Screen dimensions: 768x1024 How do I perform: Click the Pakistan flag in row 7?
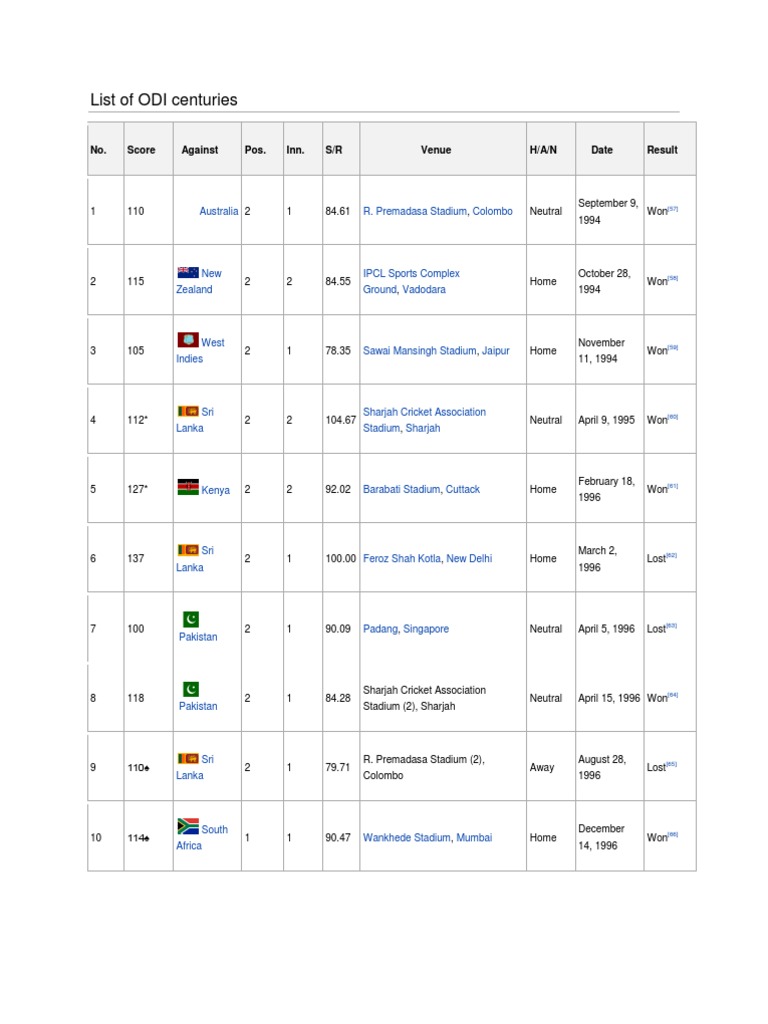tap(191, 618)
